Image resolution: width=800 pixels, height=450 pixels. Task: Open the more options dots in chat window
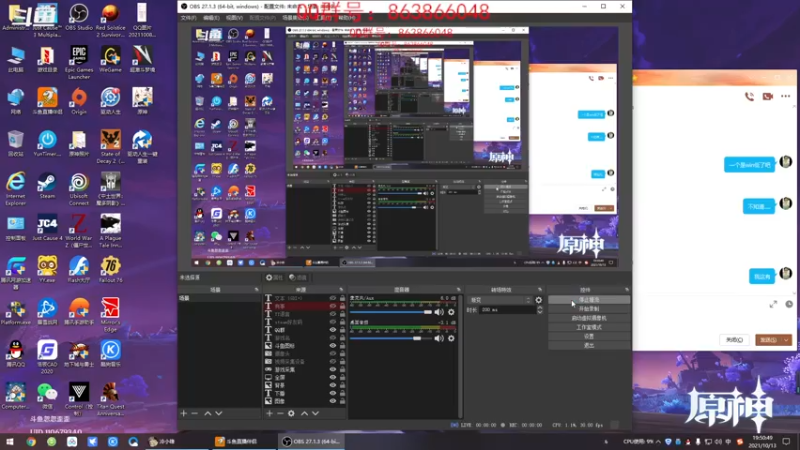(785, 96)
